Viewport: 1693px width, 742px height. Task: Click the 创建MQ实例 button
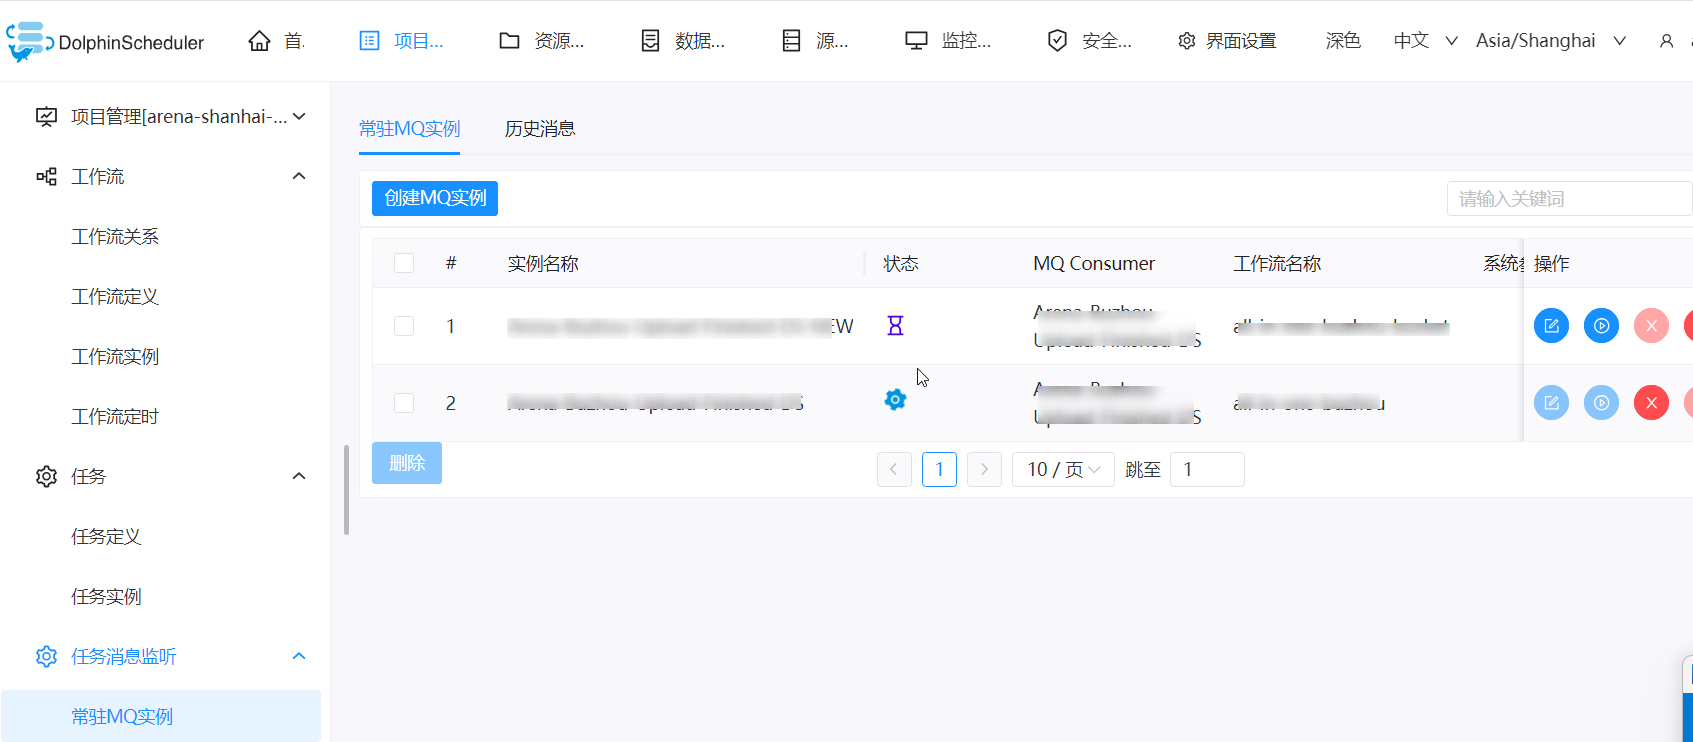pyautogui.click(x=435, y=198)
